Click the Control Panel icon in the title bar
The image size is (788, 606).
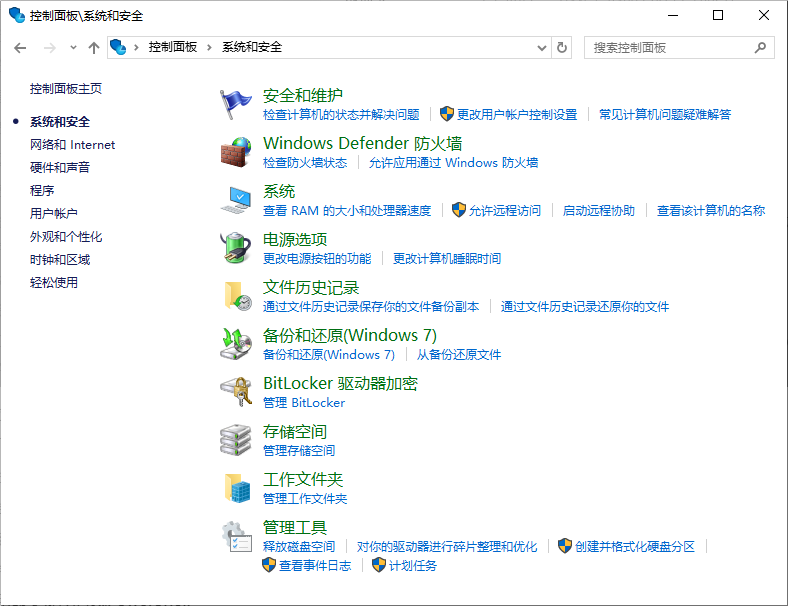pyautogui.click(x=17, y=15)
